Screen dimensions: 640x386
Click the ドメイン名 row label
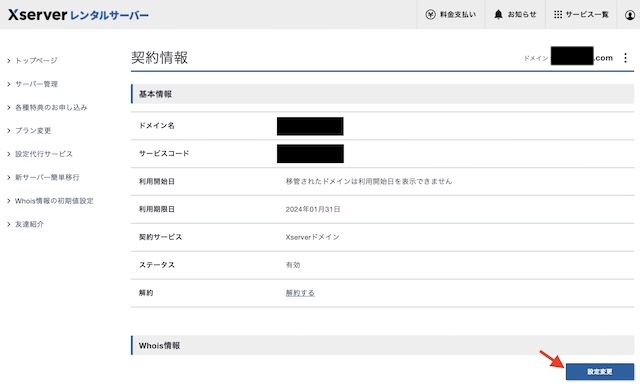coord(157,126)
